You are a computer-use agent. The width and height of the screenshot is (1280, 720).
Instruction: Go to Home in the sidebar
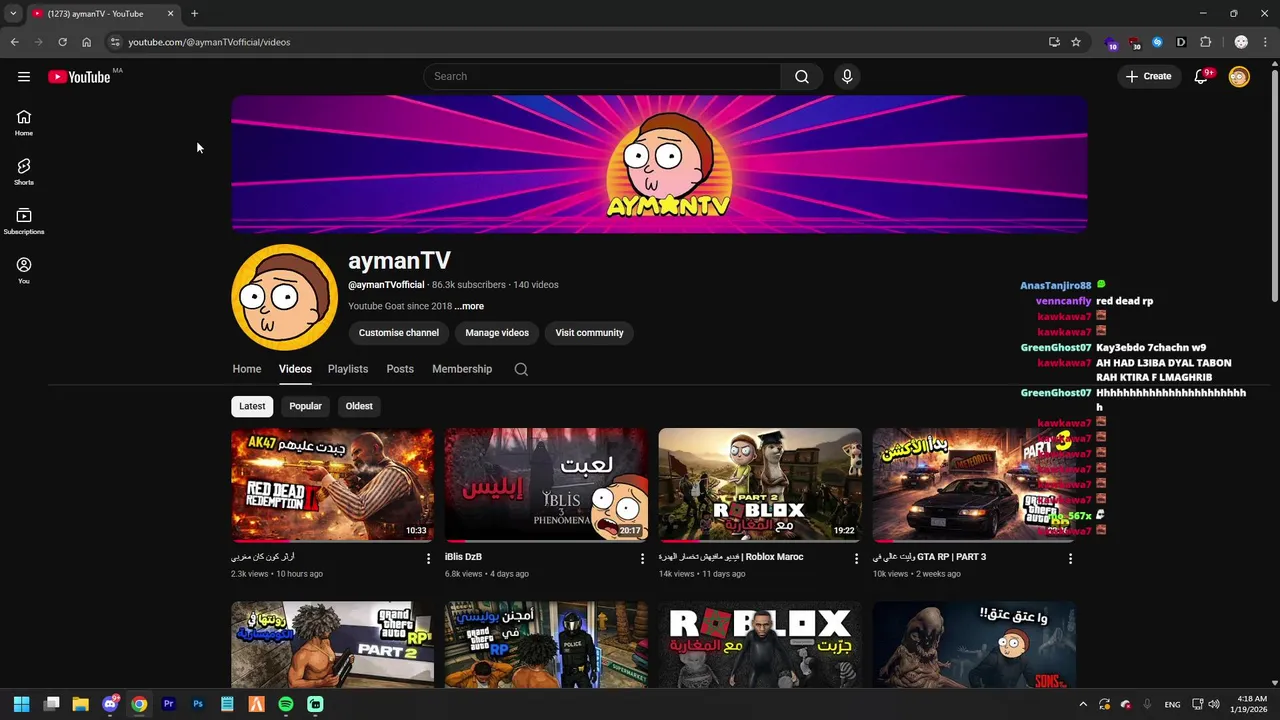24,123
